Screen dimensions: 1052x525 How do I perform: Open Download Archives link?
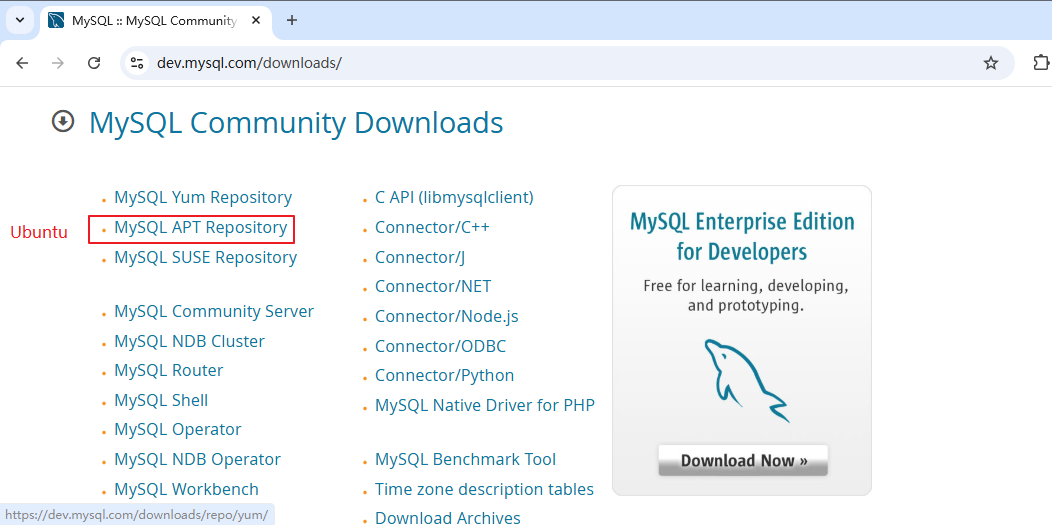point(448,518)
